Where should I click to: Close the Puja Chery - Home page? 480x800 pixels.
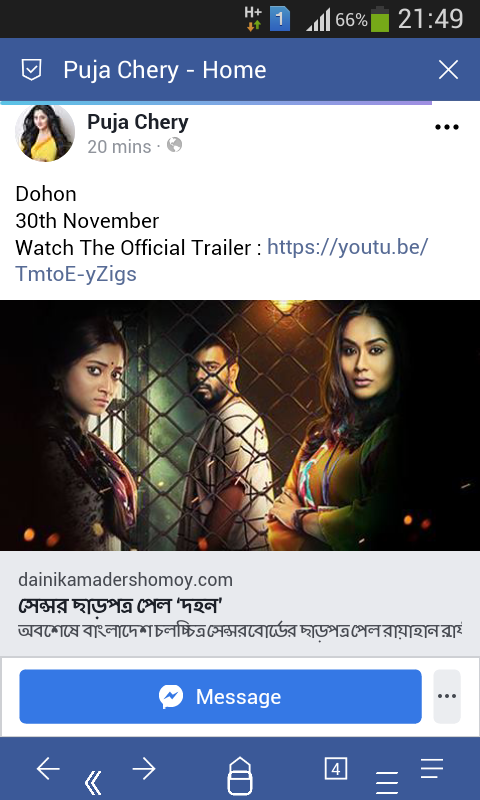[448, 69]
